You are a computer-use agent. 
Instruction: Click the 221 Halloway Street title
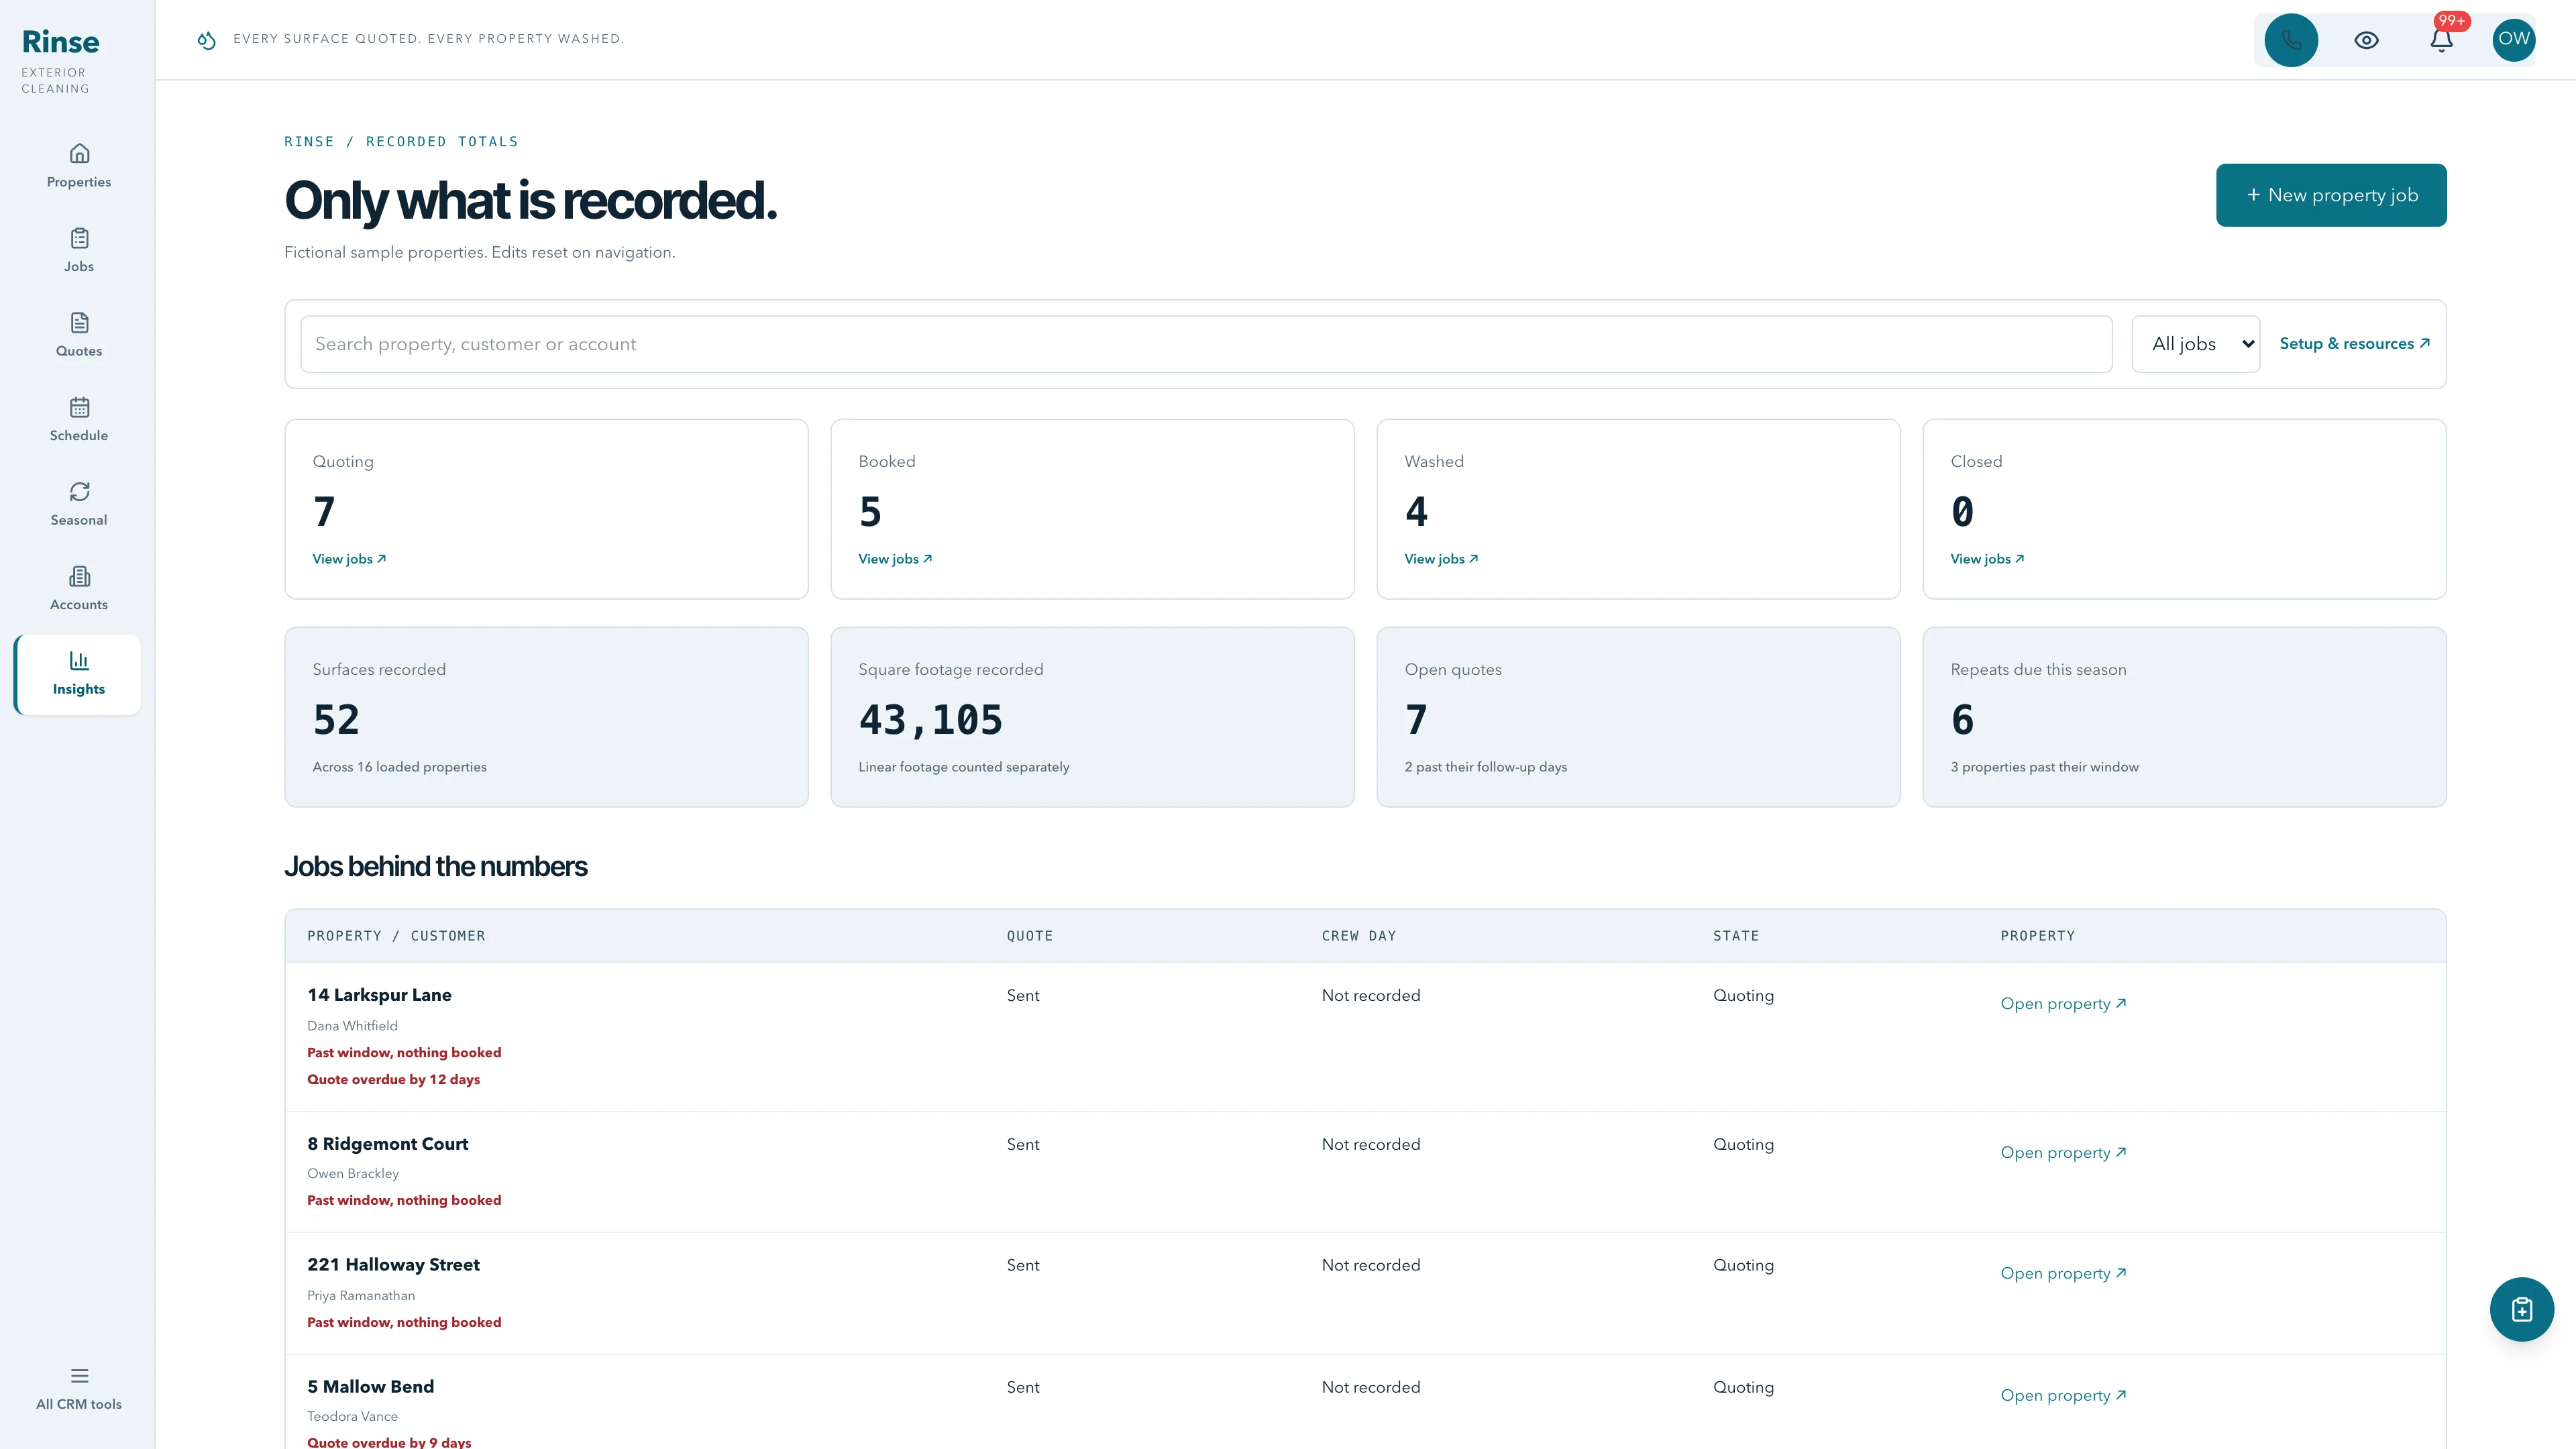coord(393,1265)
